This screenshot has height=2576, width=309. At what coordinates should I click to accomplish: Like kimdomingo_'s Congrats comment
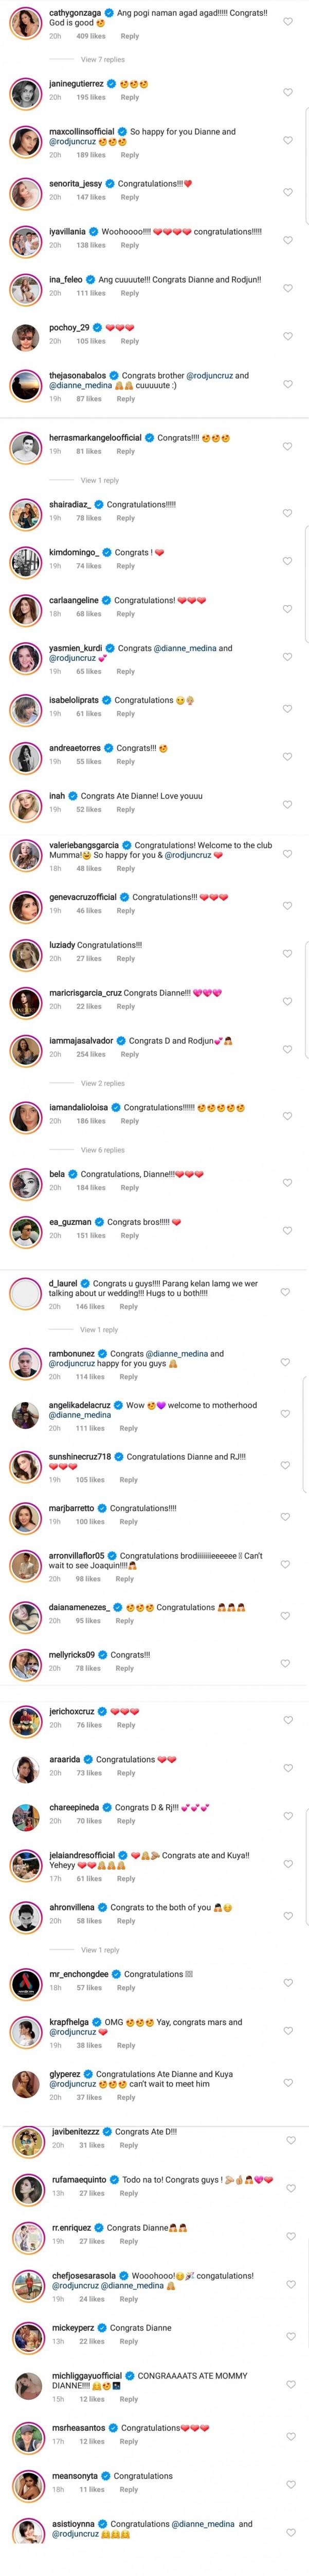pos(287,561)
